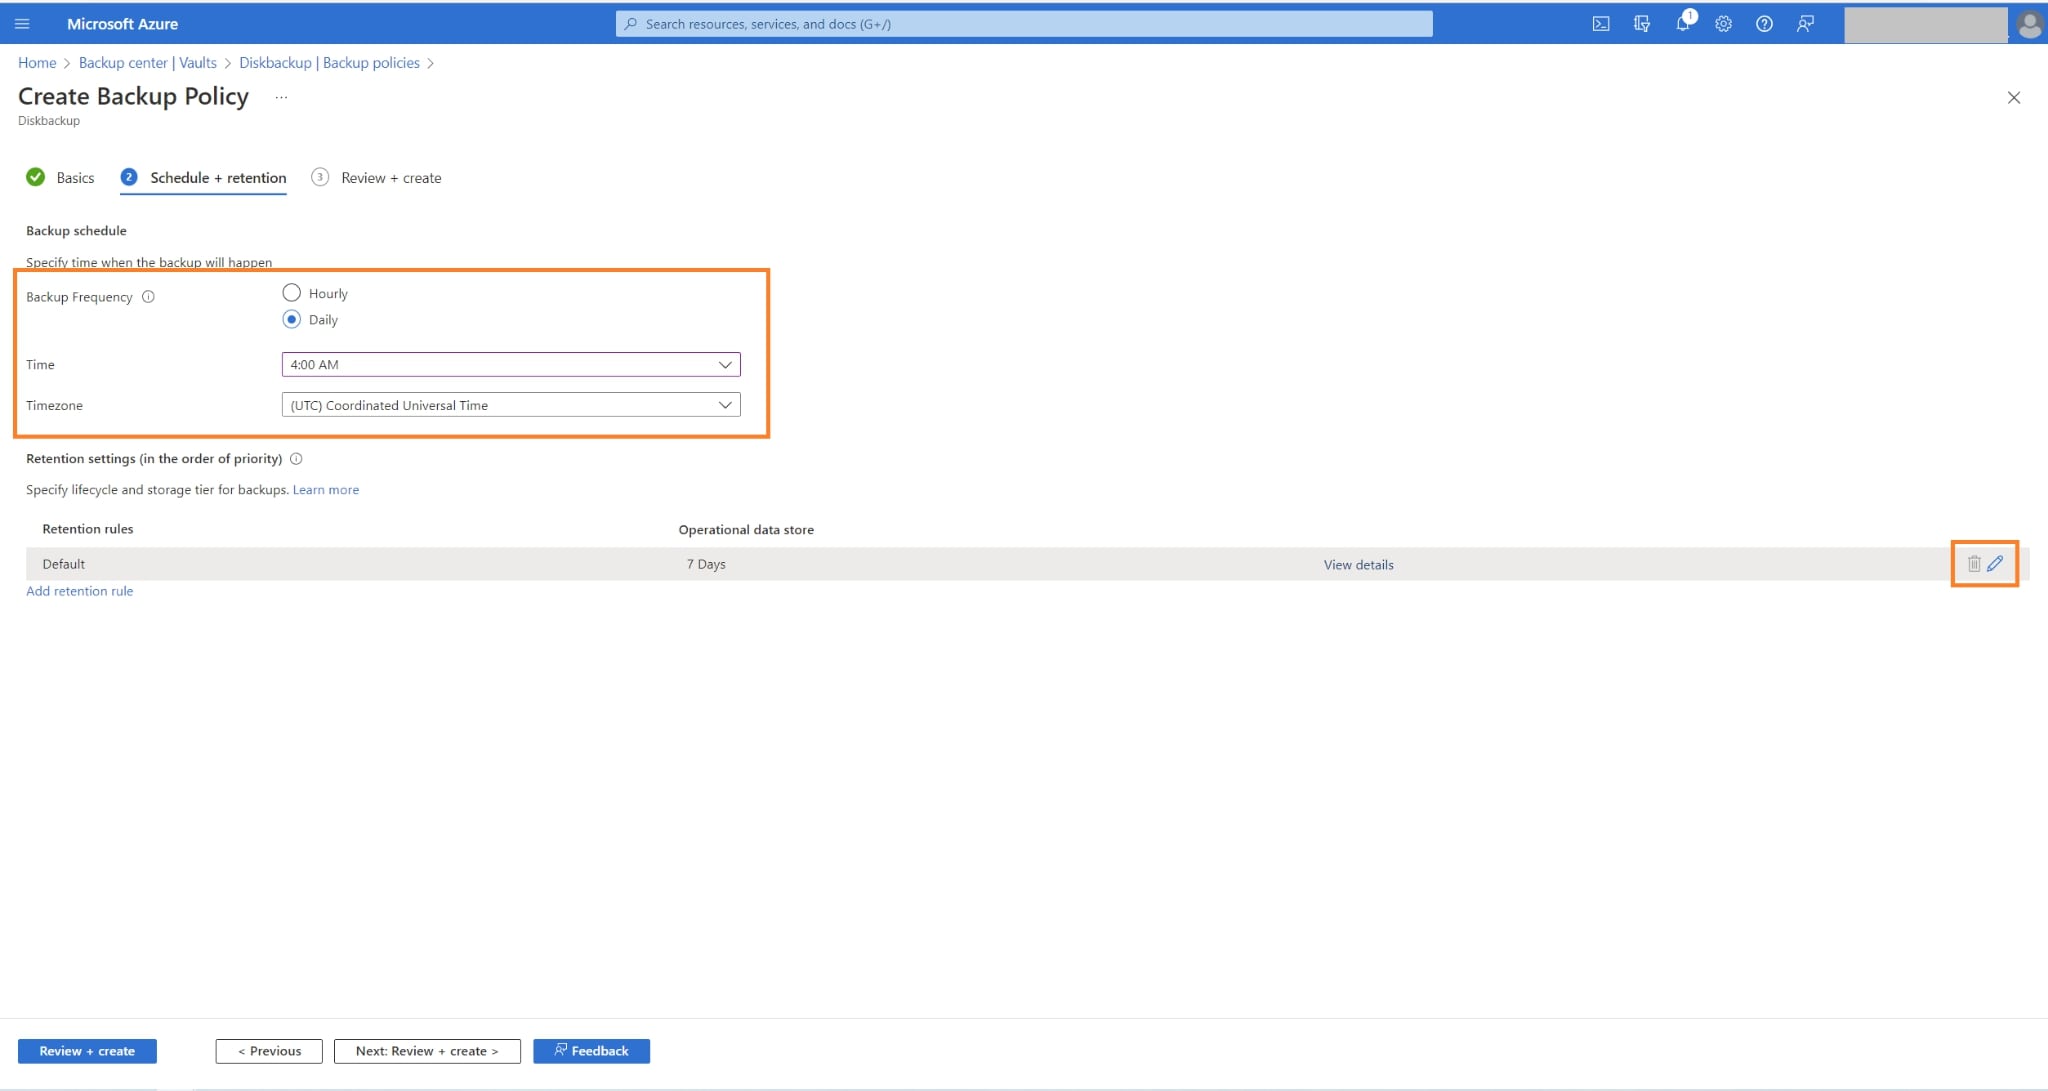Open the notifications bell
Viewport: 2048px width, 1091px height.
tap(1683, 24)
